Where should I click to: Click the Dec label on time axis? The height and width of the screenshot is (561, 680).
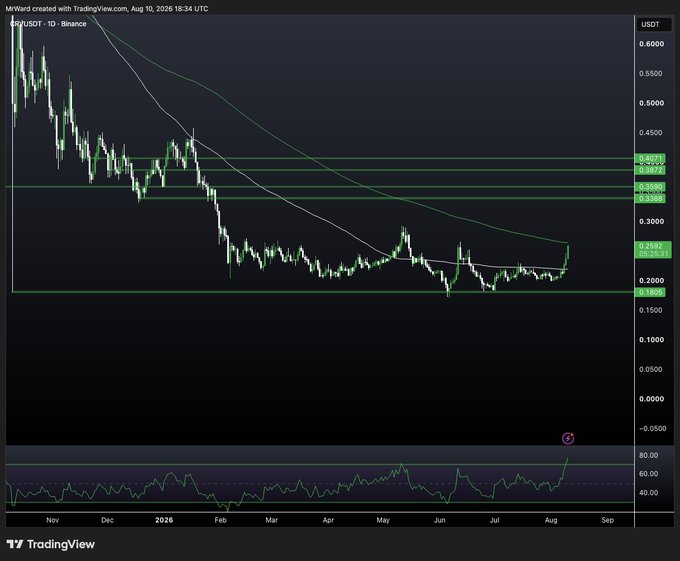pyautogui.click(x=107, y=520)
